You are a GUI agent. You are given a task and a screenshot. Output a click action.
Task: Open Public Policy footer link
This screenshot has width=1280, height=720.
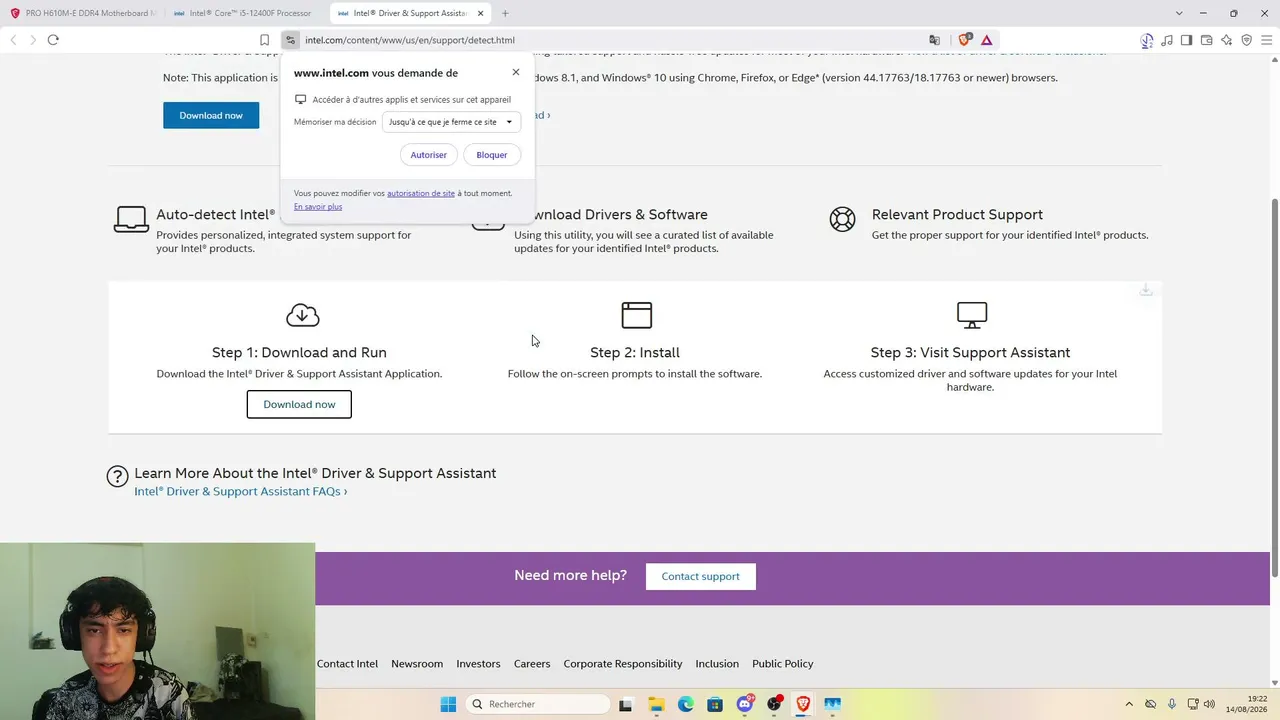(x=783, y=664)
